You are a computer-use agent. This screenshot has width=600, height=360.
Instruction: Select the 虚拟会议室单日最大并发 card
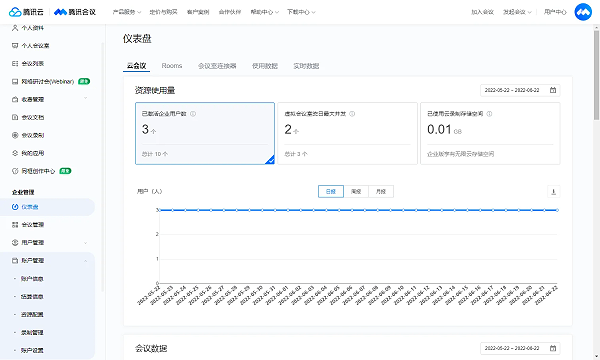click(x=347, y=134)
